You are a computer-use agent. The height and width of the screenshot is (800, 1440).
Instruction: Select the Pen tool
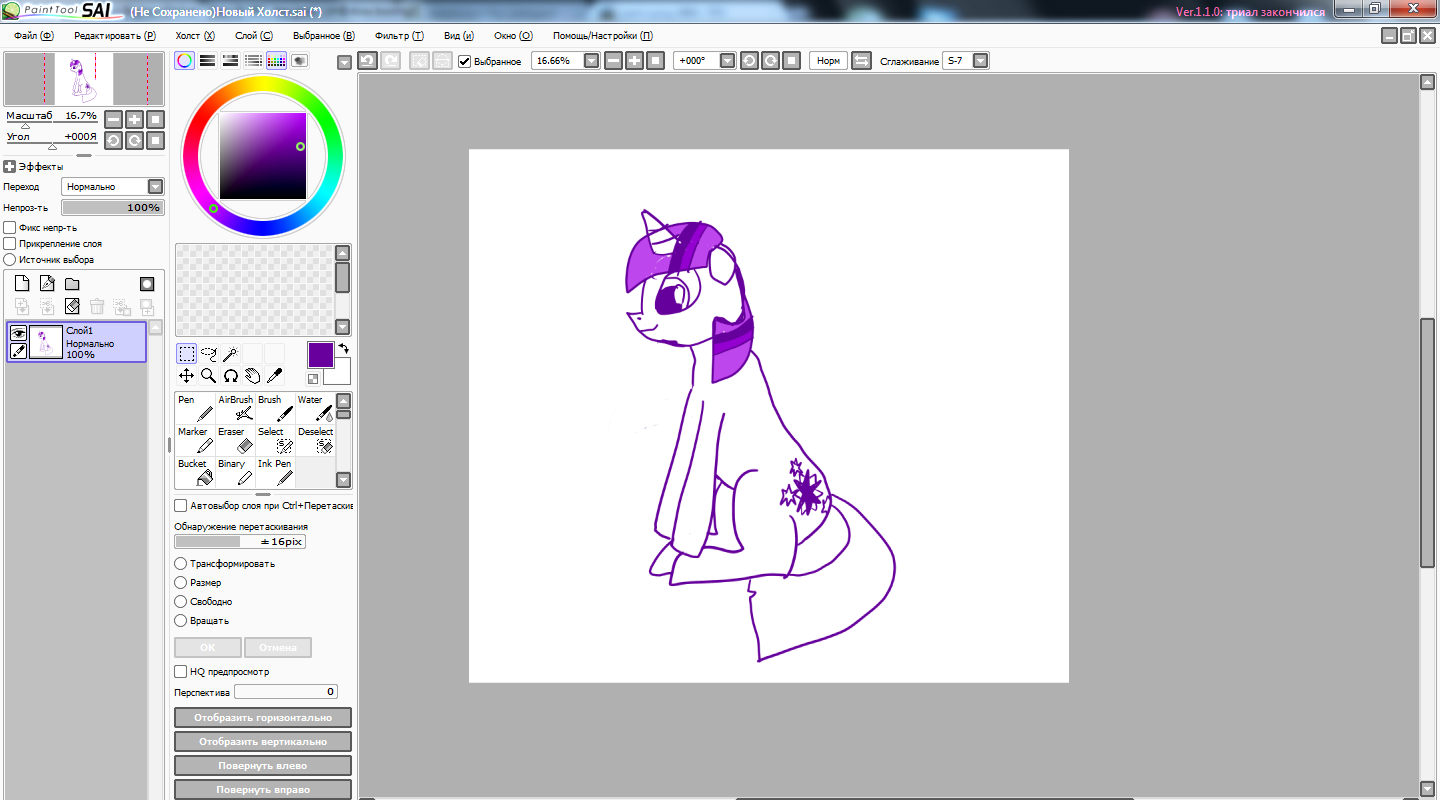[x=195, y=408]
